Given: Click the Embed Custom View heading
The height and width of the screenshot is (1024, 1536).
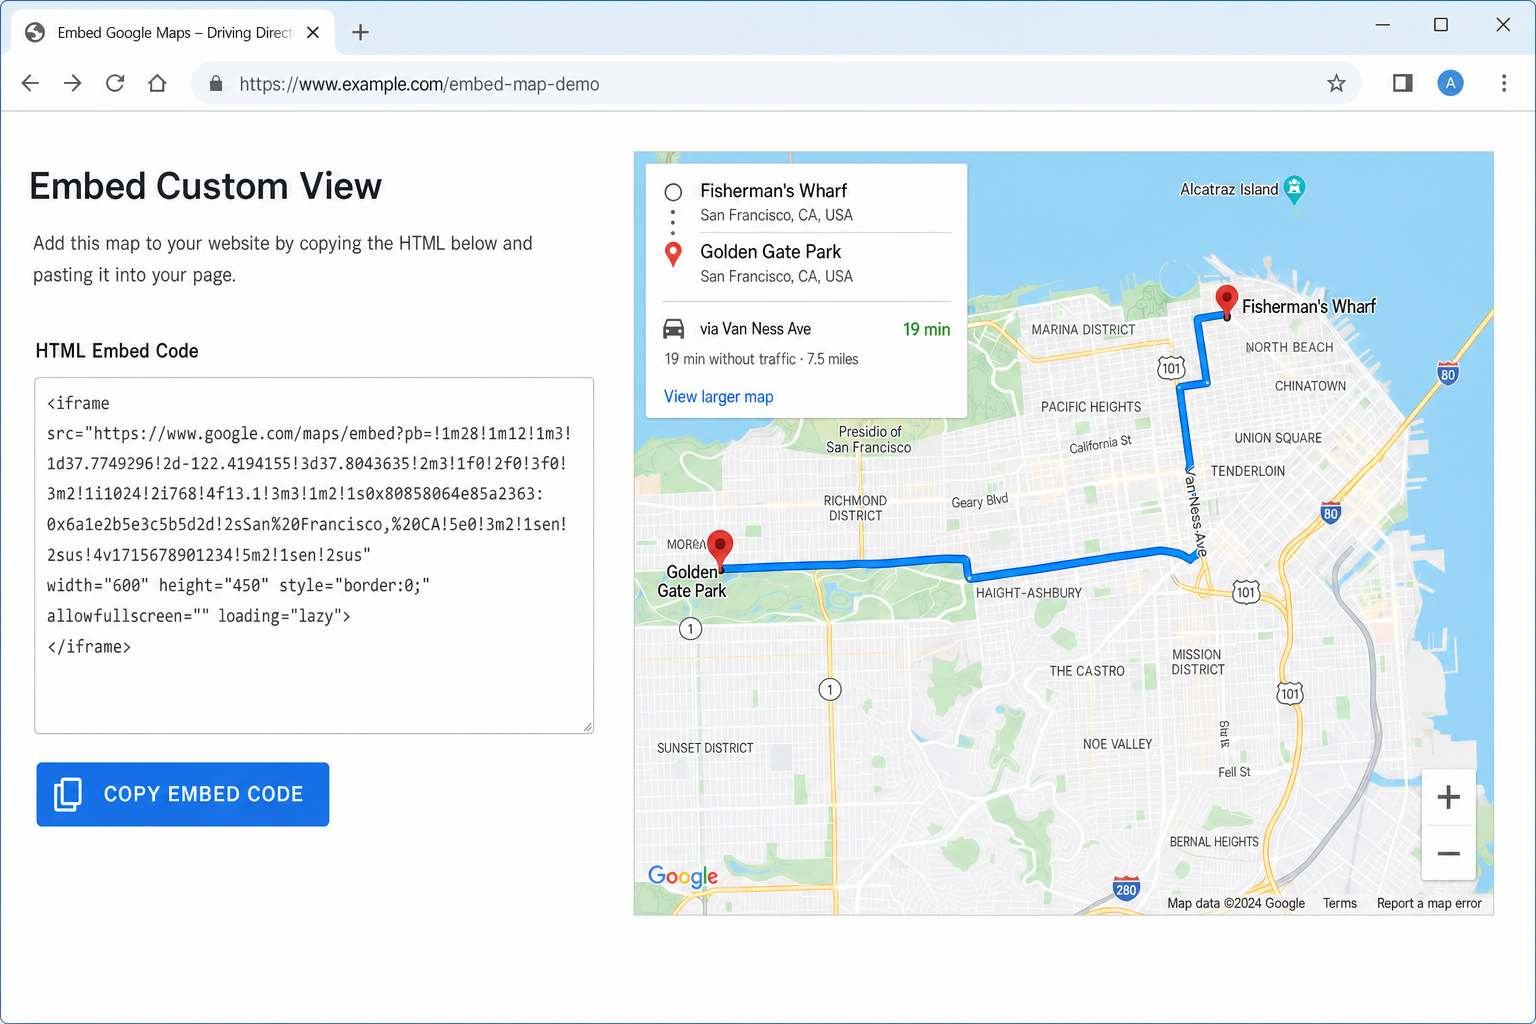Looking at the screenshot, I should (205, 187).
